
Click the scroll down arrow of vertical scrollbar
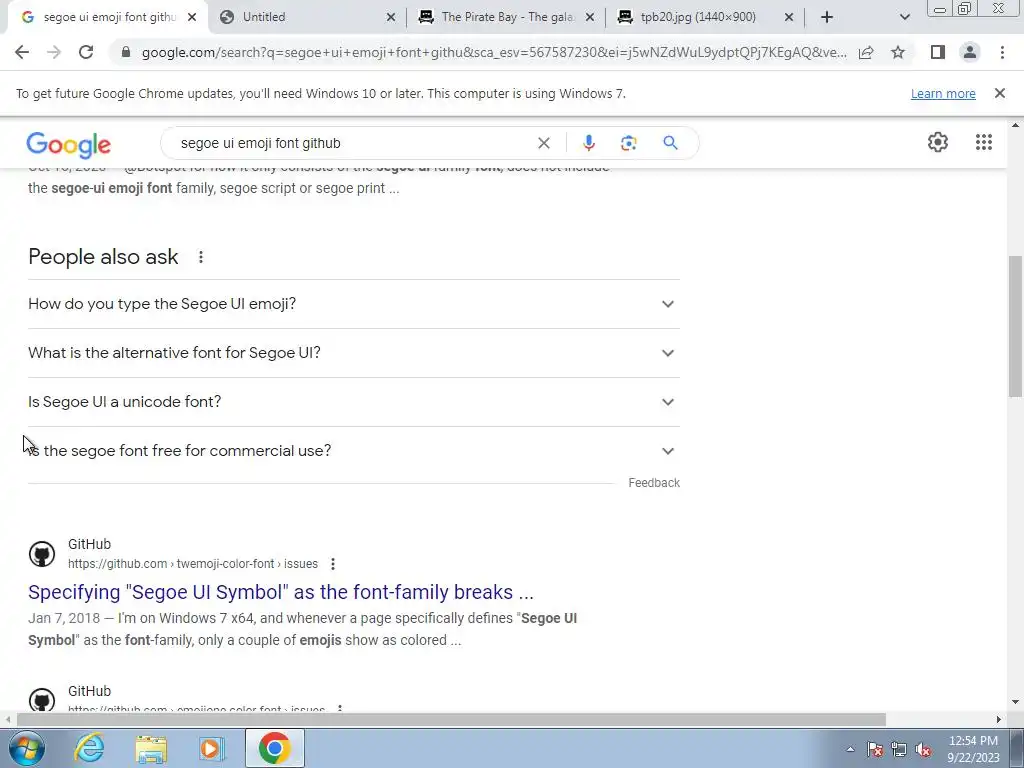point(1015,702)
